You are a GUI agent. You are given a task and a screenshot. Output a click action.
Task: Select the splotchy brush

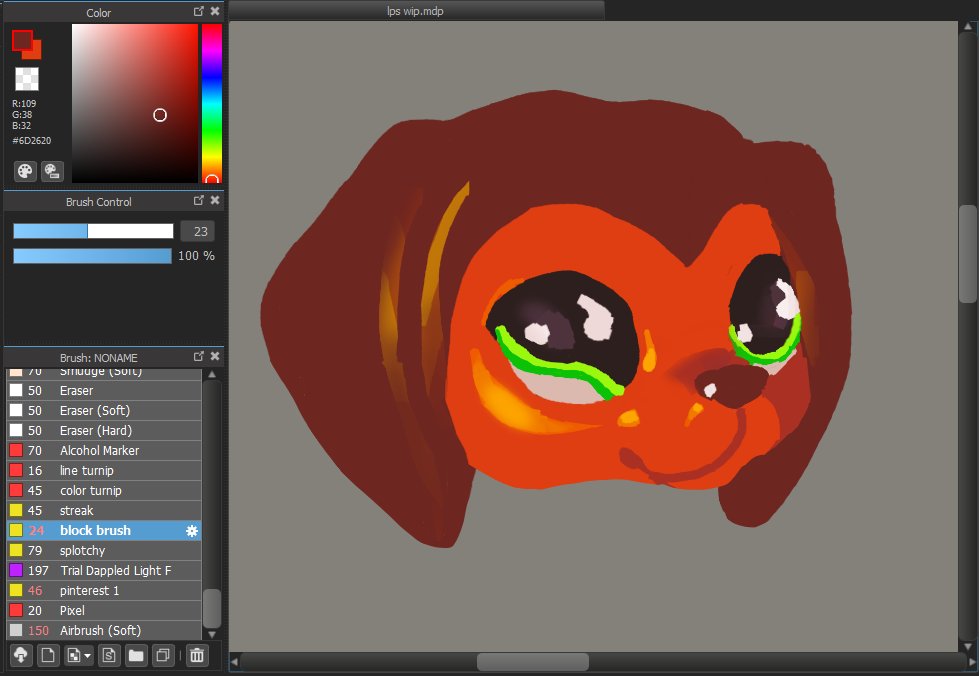(104, 551)
